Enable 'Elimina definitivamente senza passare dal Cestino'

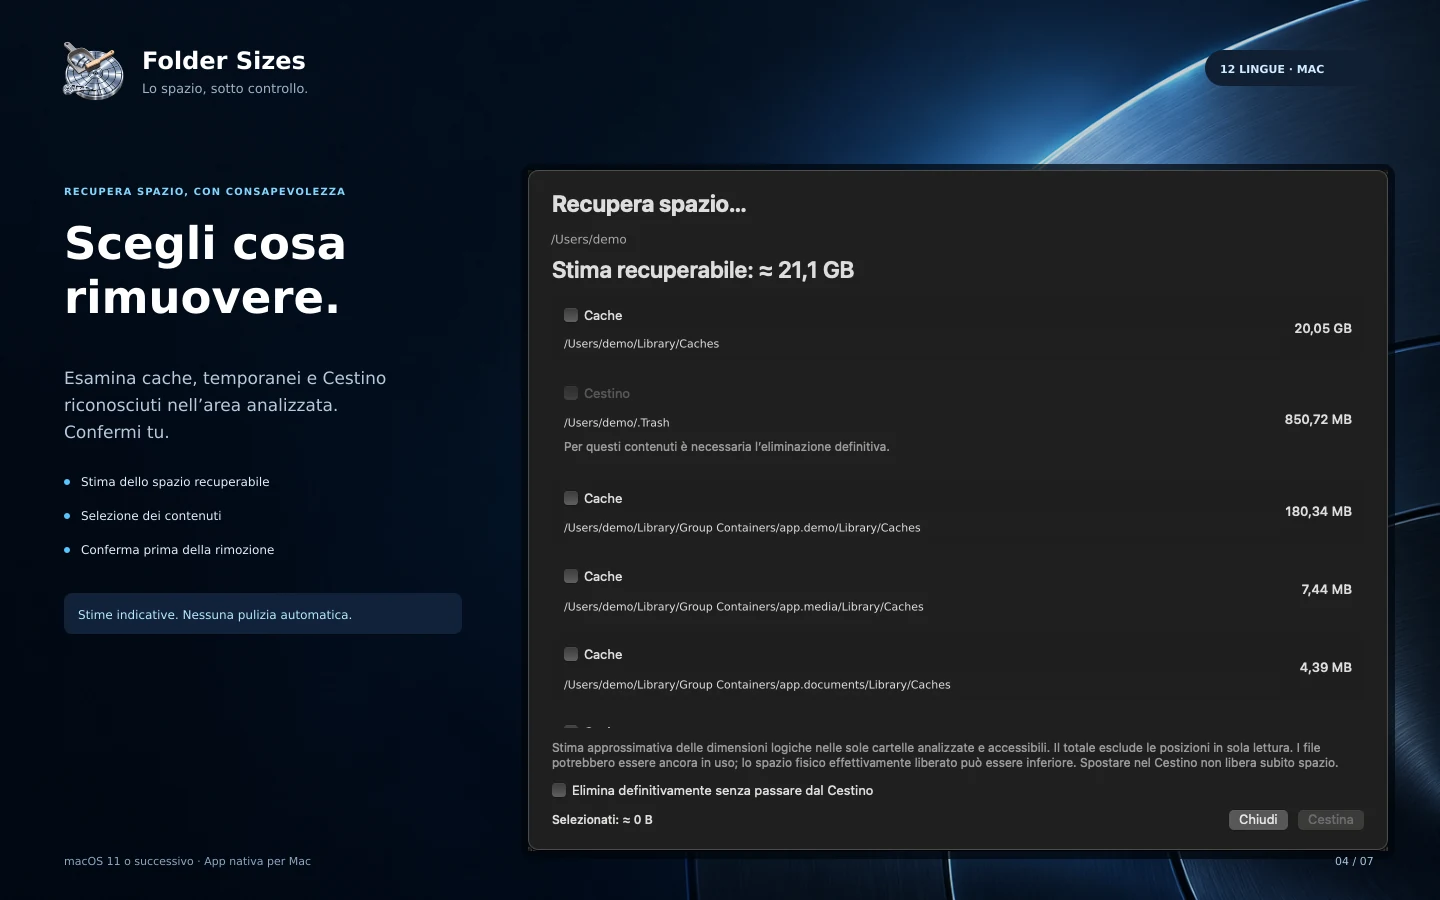tap(559, 790)
